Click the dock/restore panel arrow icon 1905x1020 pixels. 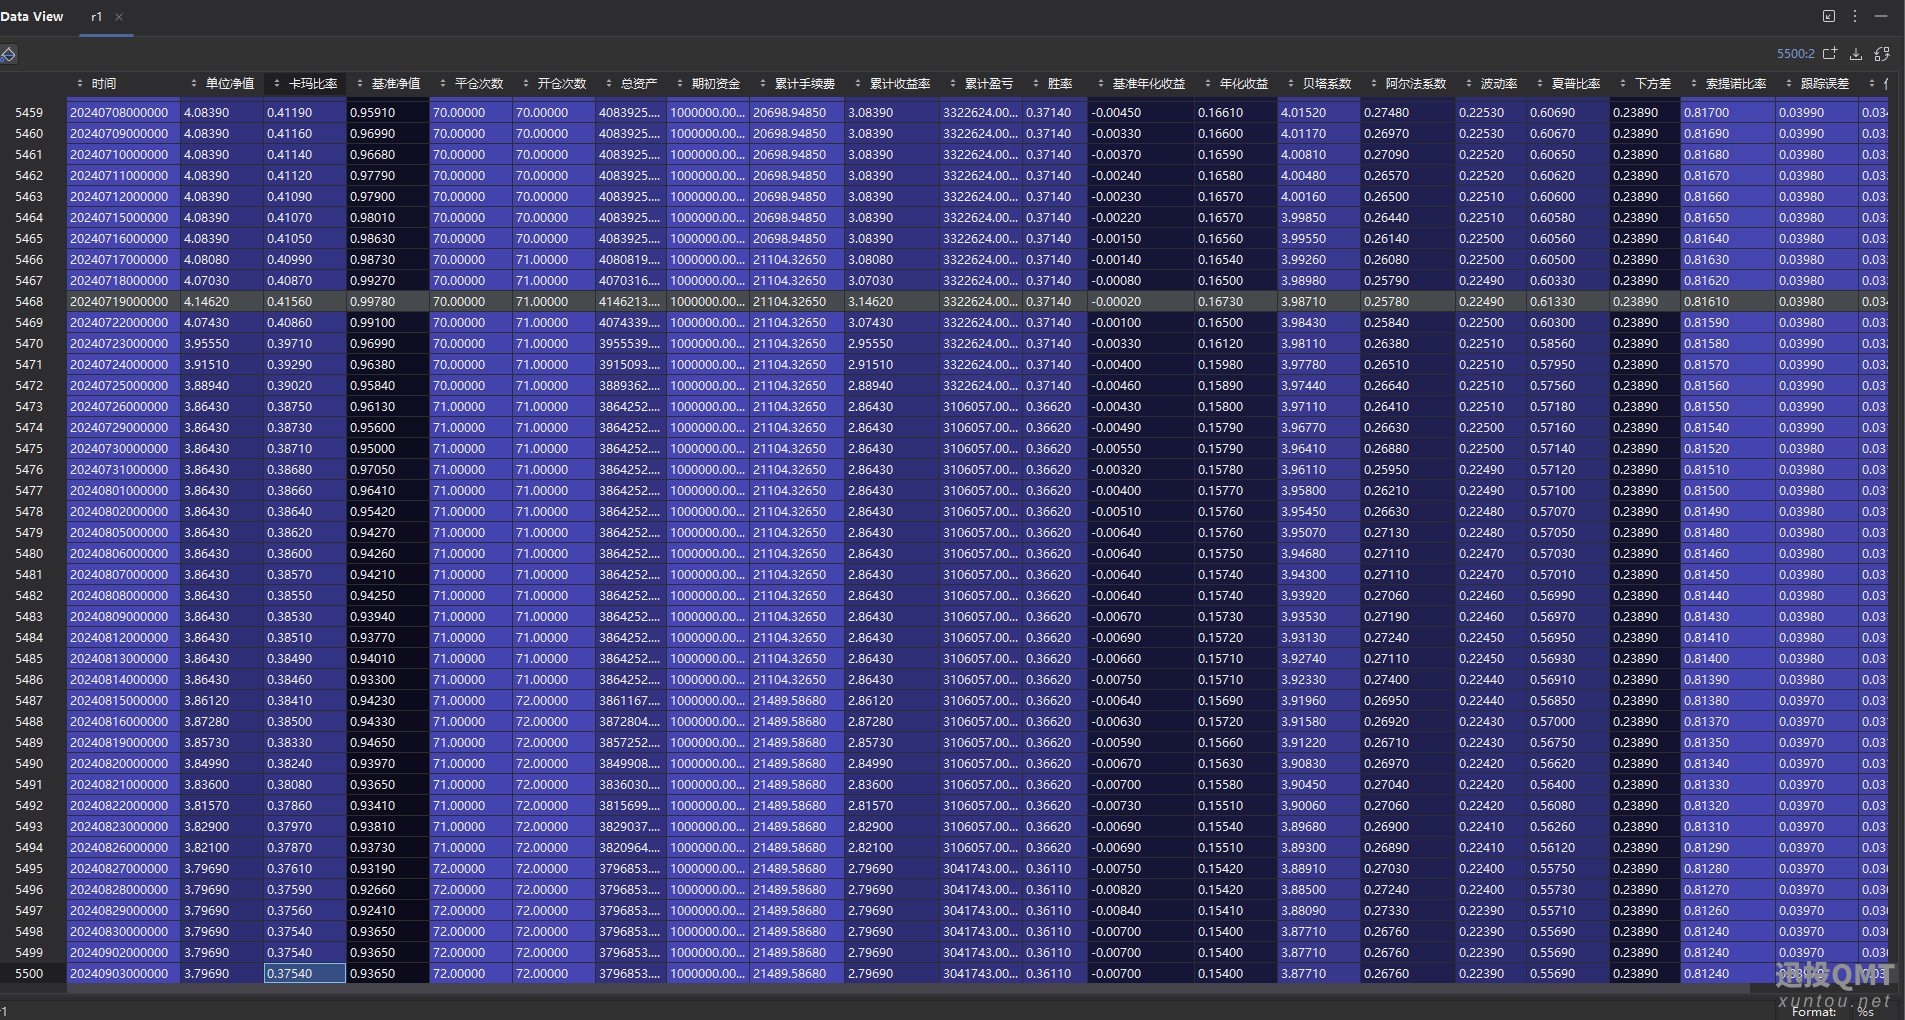(x=1829, y=16)
